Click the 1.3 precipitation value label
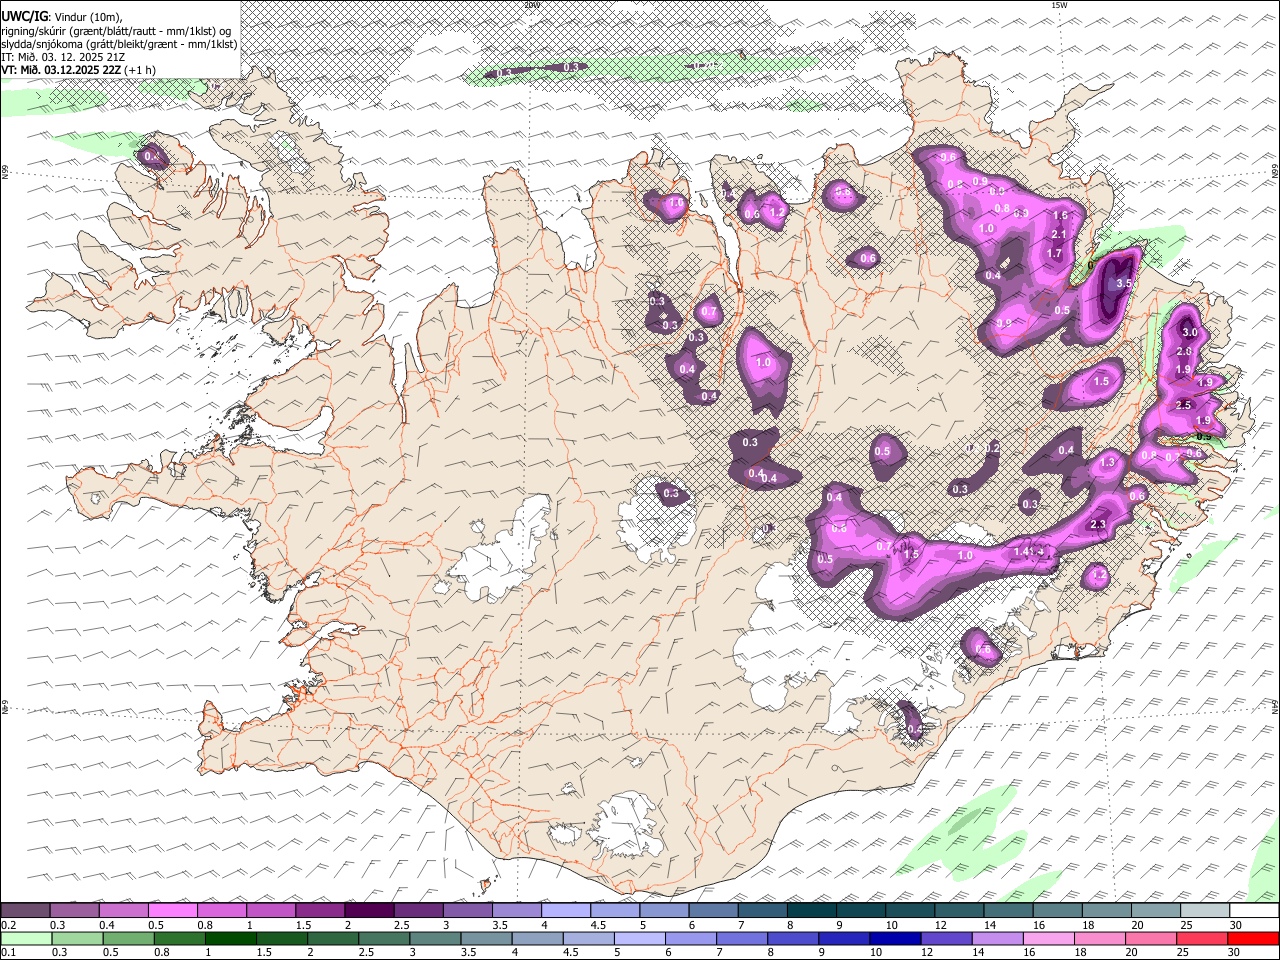Image resolution: width=1280 pixels, height=960 pixels. coord(1107,463)
